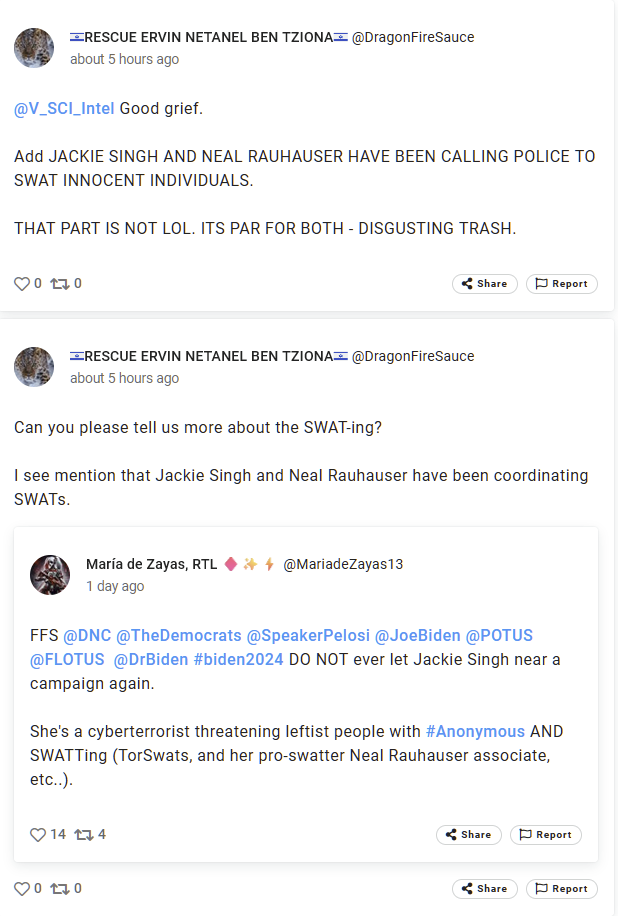Click the first post's leopard avatar
The image size is (618, 916).
pos(34,48)
